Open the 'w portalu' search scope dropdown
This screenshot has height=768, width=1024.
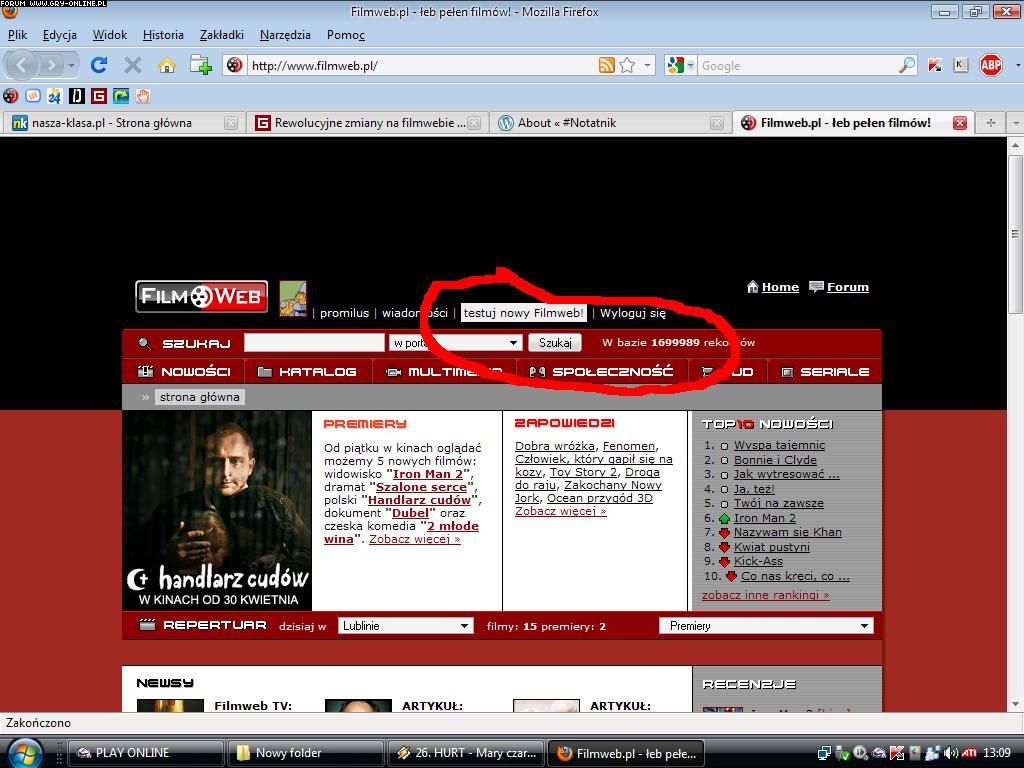[455, 343]
